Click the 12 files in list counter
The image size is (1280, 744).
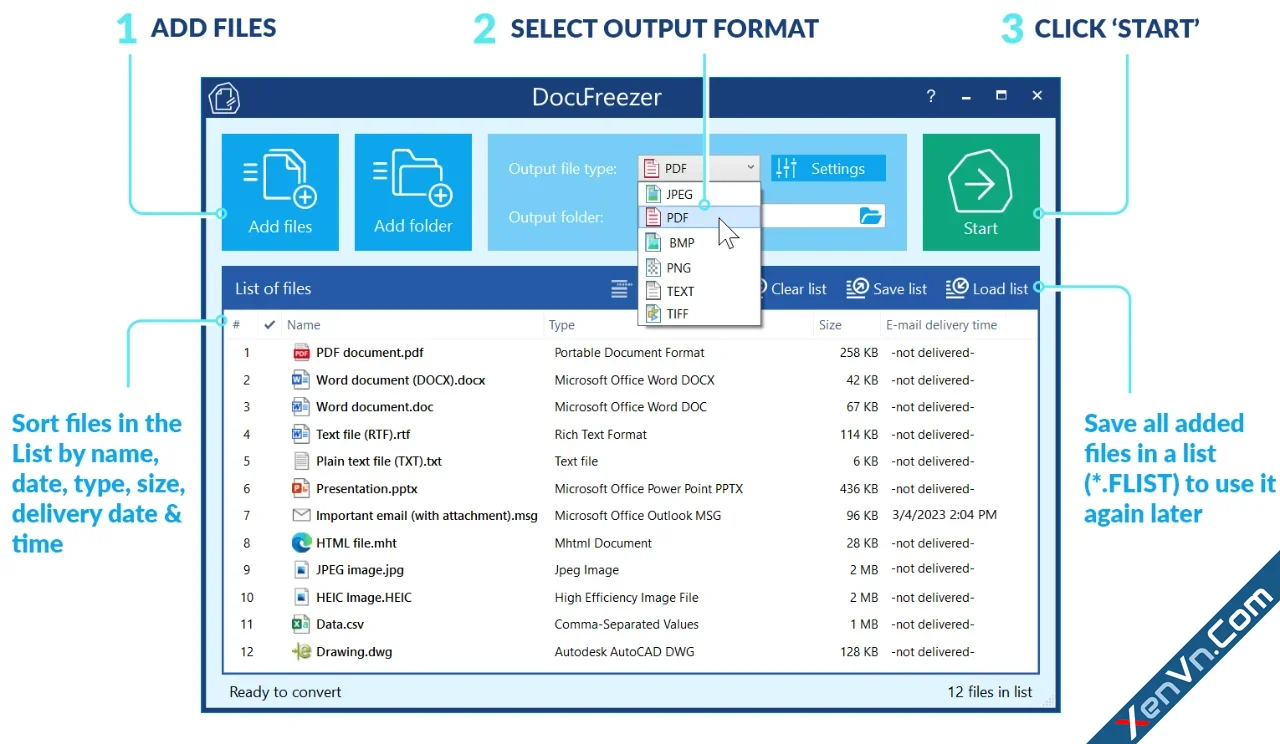(990, 692)
